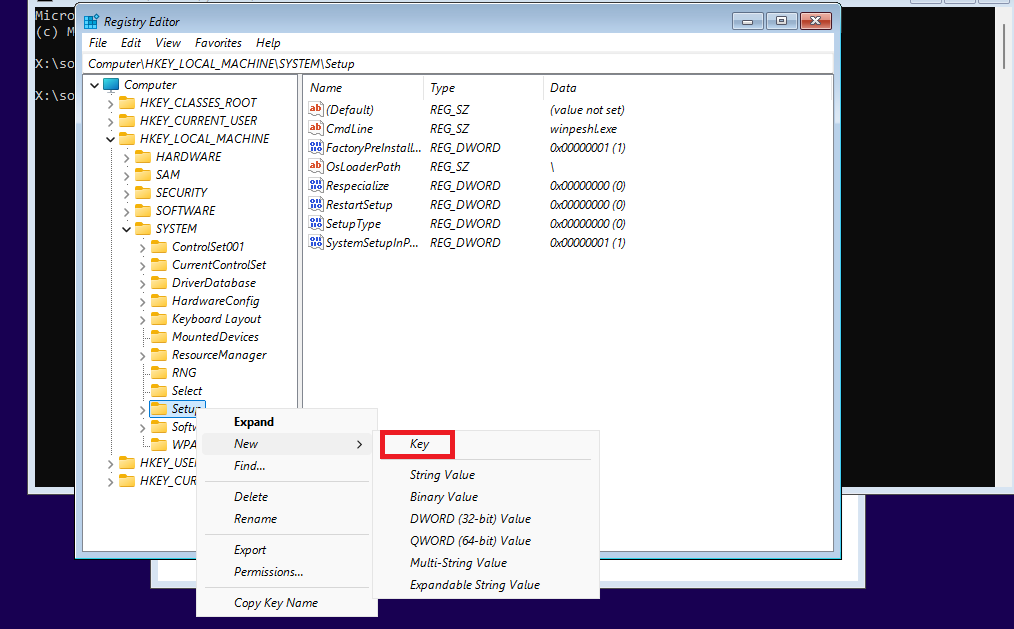Click the Computer icon at tree root
This screenshot has height=629, width=1014.
(111, 85)
